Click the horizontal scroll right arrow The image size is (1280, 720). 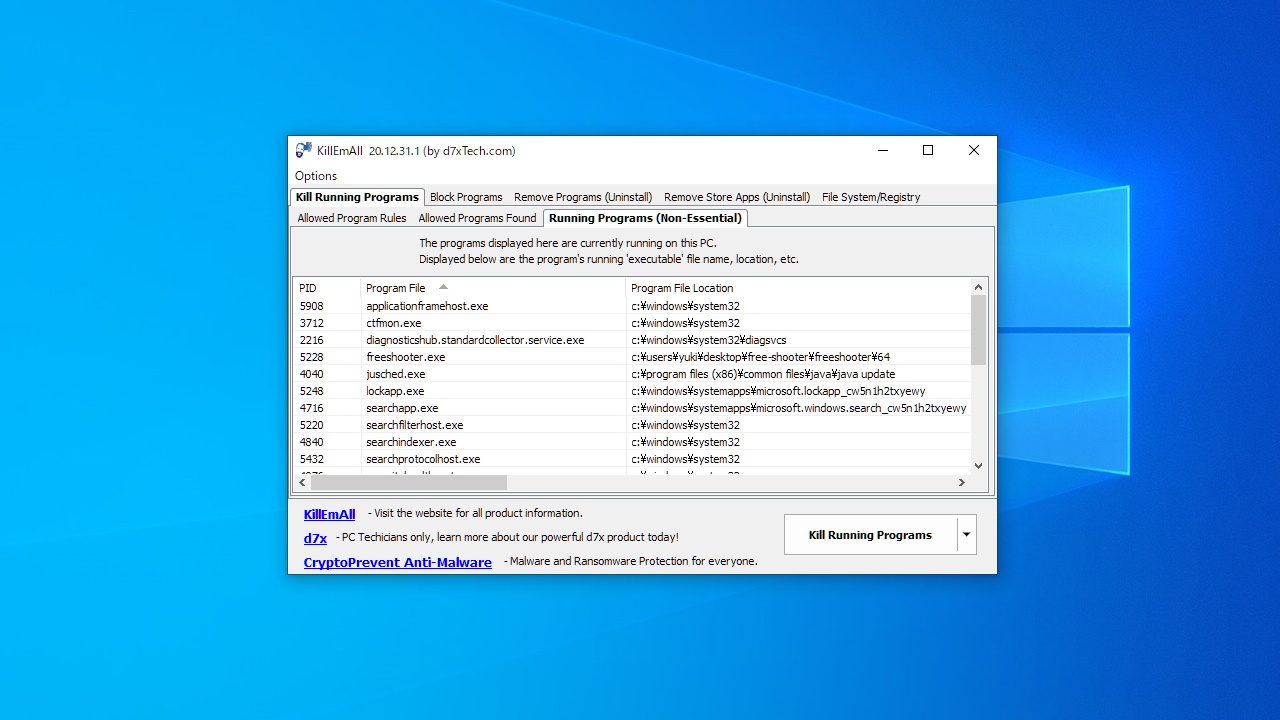click(962, 482)
